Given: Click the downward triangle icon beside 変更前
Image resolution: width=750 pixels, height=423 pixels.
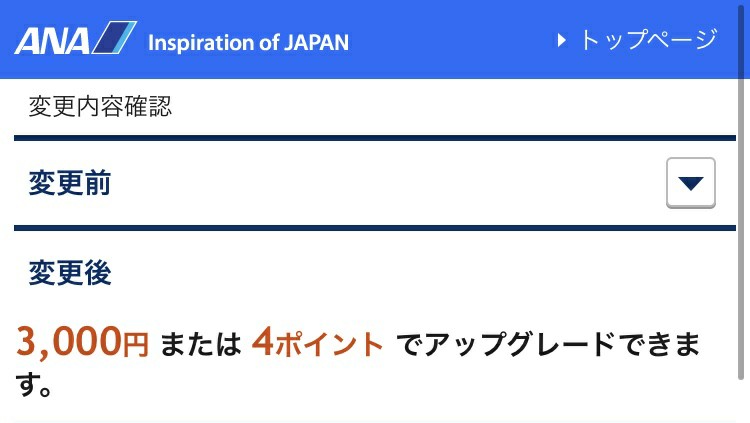Looking at the screenshot, I should tap(691, 183).
